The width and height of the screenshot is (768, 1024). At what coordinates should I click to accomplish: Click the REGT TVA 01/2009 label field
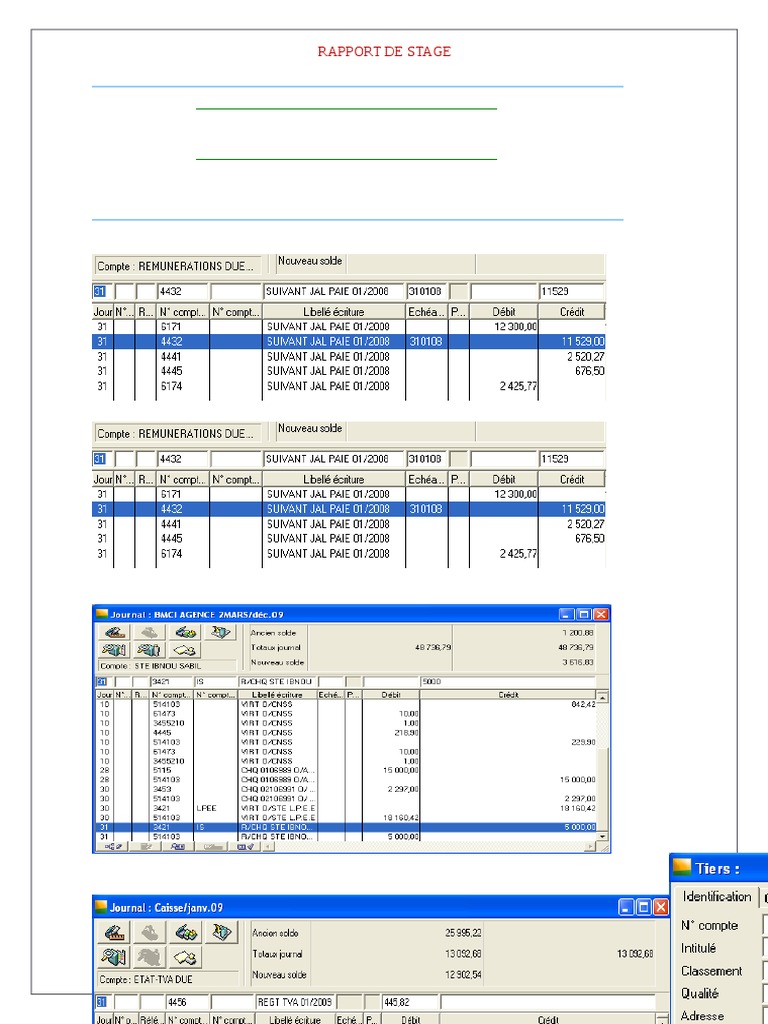[x=295, y=1002]
